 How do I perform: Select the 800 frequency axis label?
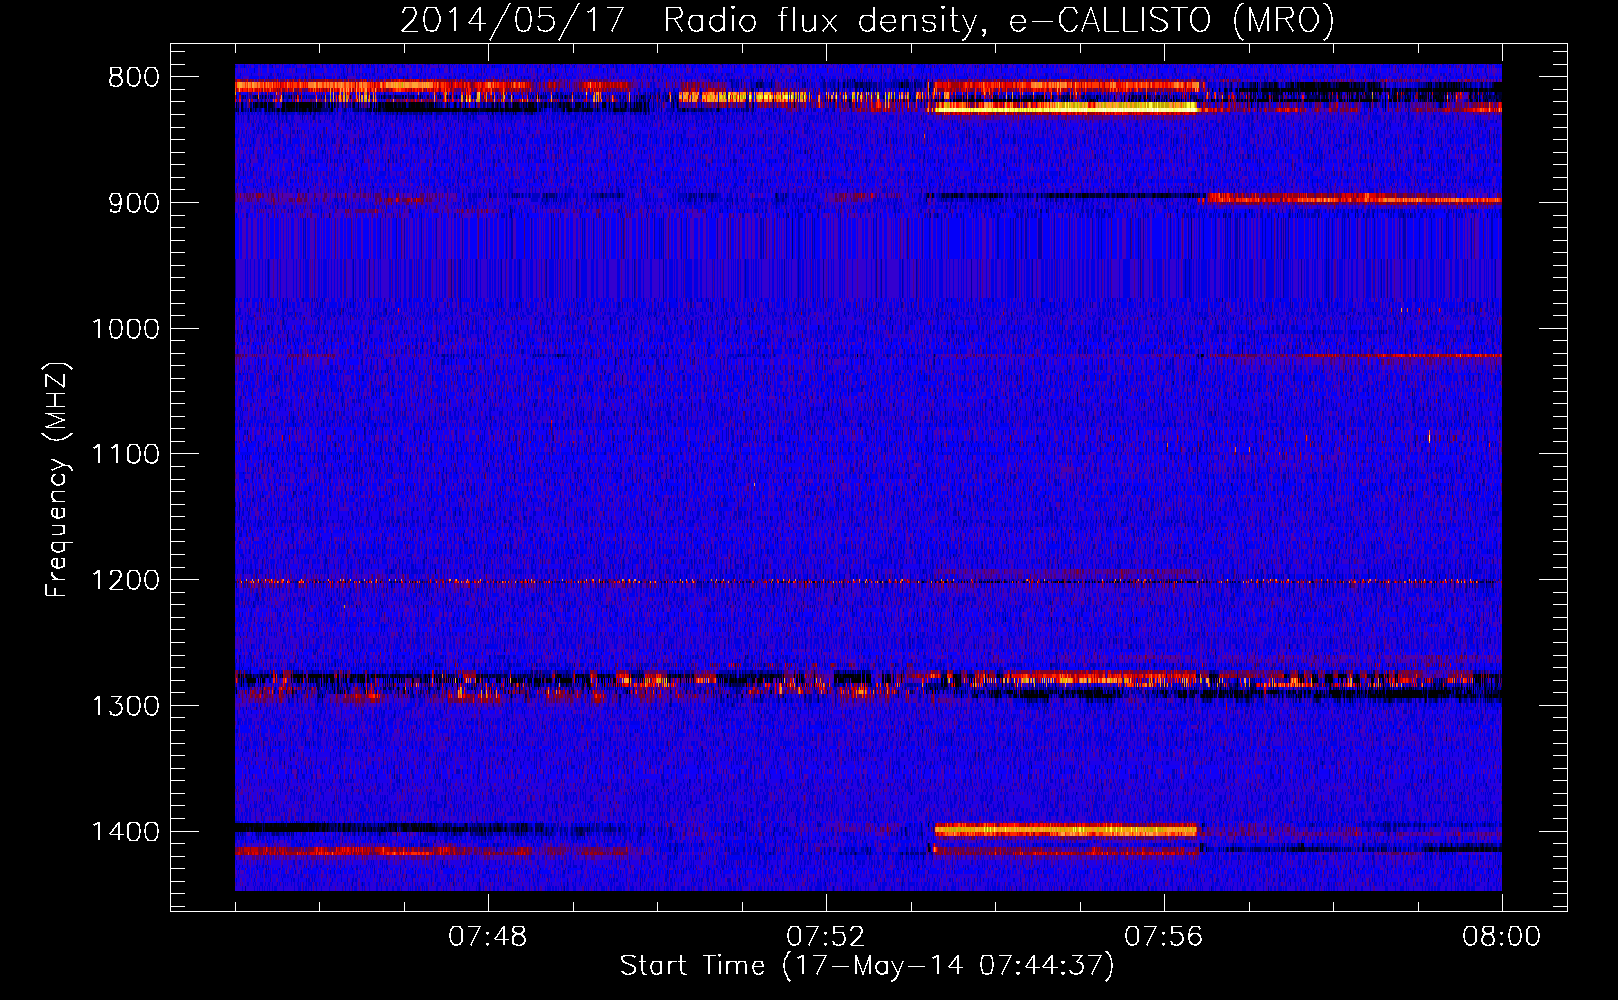tap(134, 78)
